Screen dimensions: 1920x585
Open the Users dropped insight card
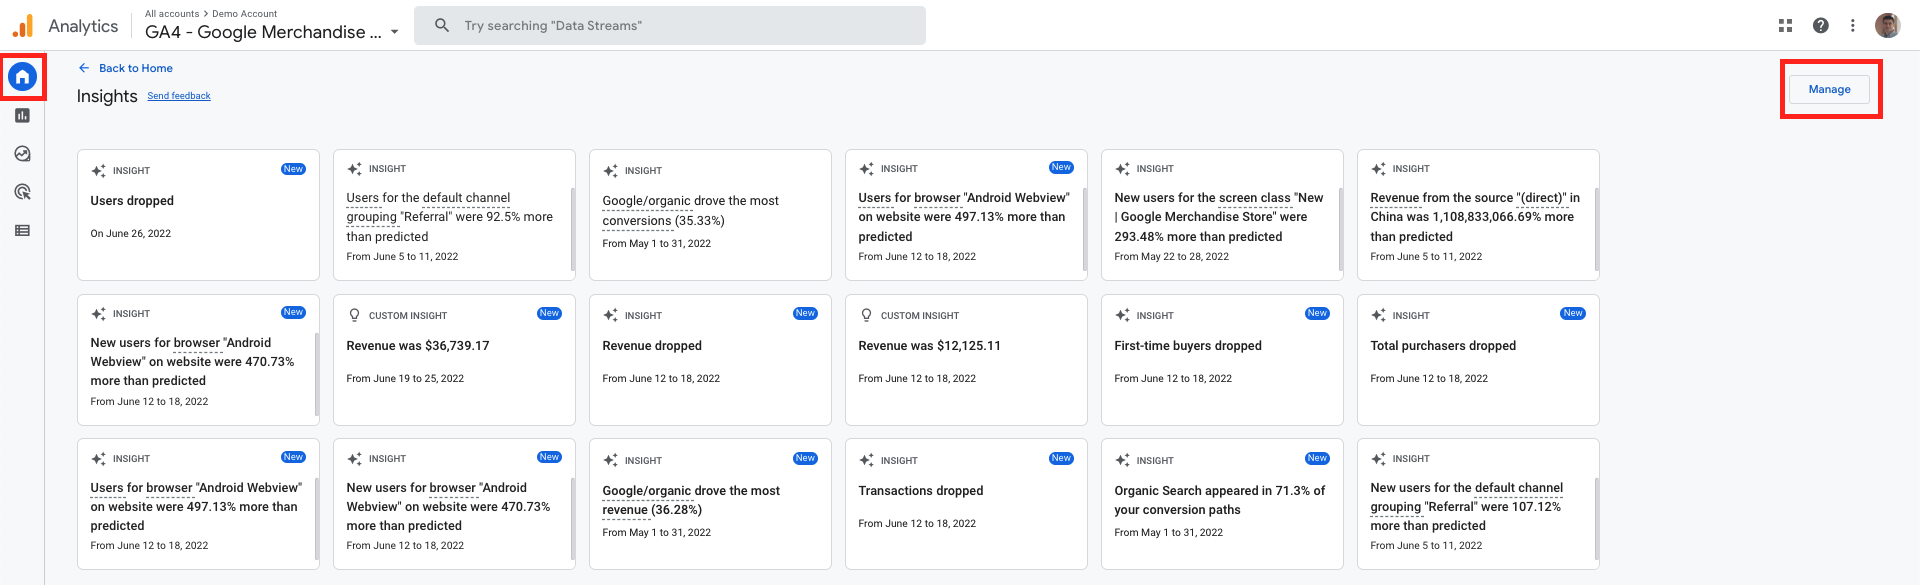click(198, 215)
